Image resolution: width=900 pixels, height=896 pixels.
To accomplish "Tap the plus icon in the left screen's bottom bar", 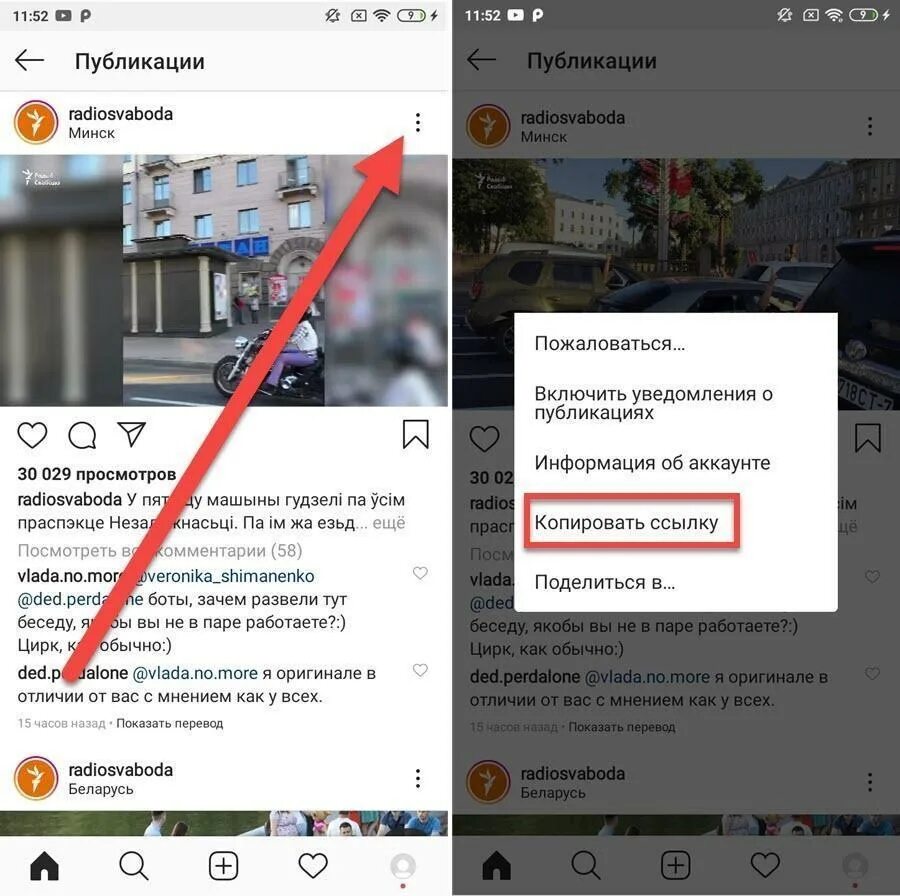I will click(x=223, y=866).
